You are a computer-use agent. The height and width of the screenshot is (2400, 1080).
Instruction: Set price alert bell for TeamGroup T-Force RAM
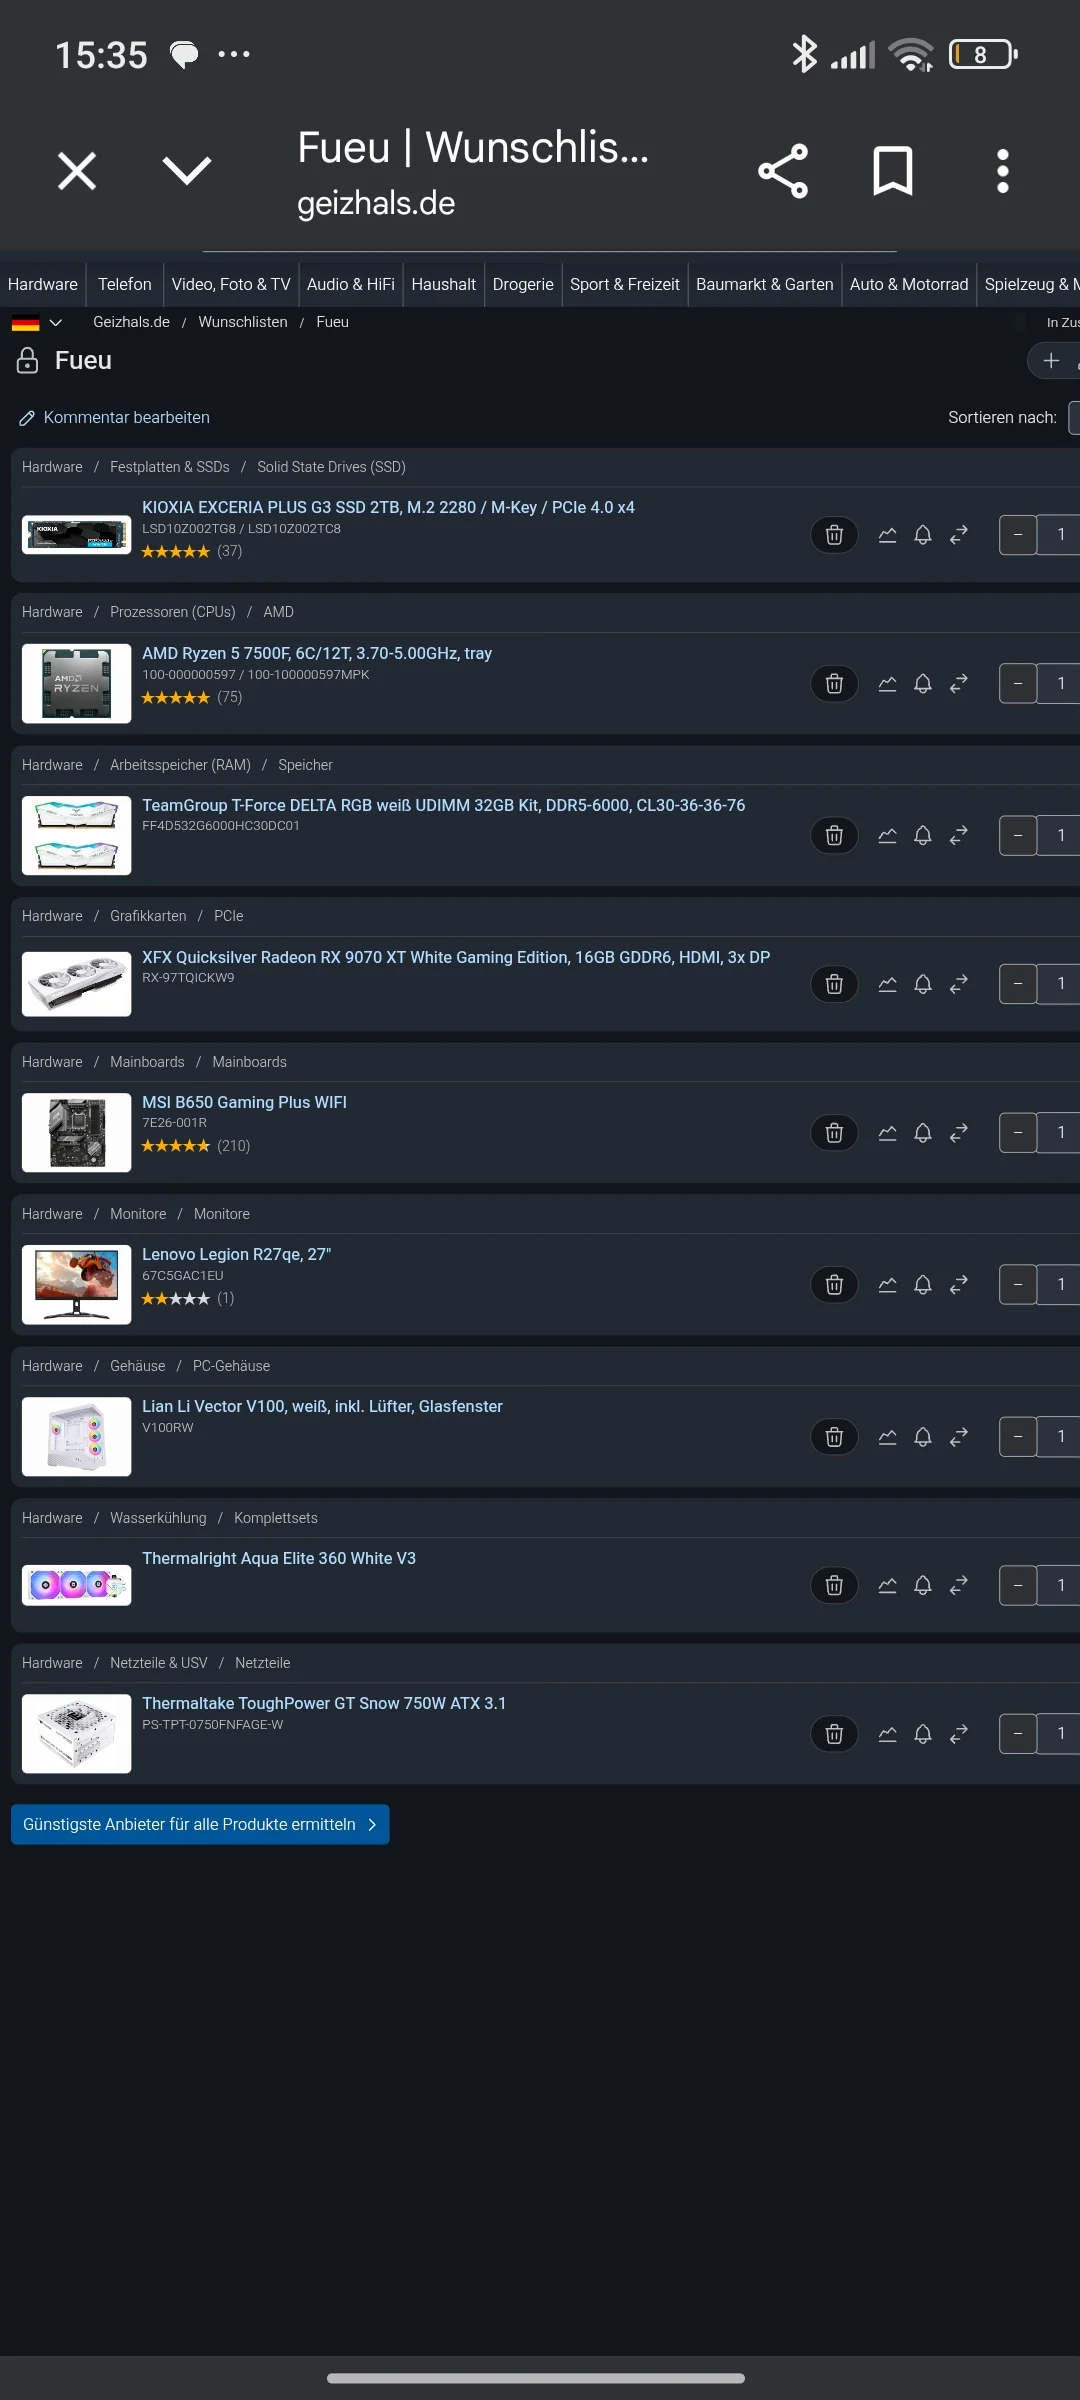(x=923, y=835)
